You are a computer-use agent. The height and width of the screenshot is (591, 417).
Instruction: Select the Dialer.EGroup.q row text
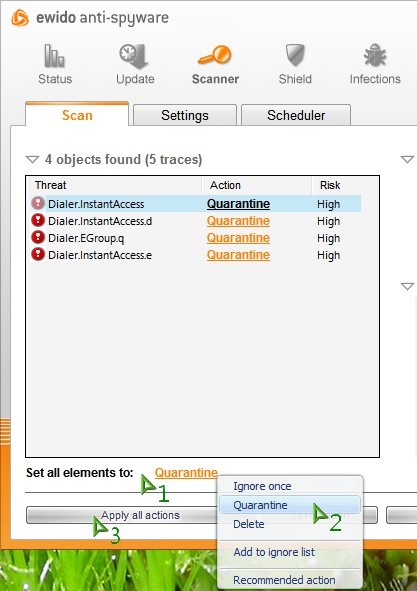click(x=86, y=238)
